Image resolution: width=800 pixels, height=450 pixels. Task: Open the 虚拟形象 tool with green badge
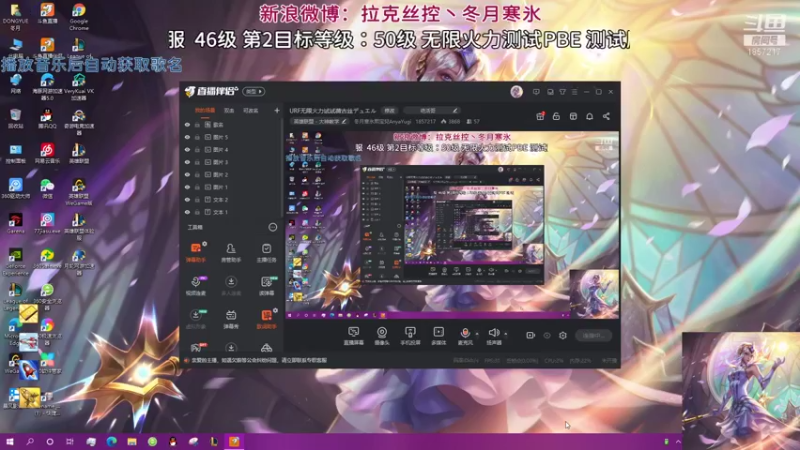(196, 319)
